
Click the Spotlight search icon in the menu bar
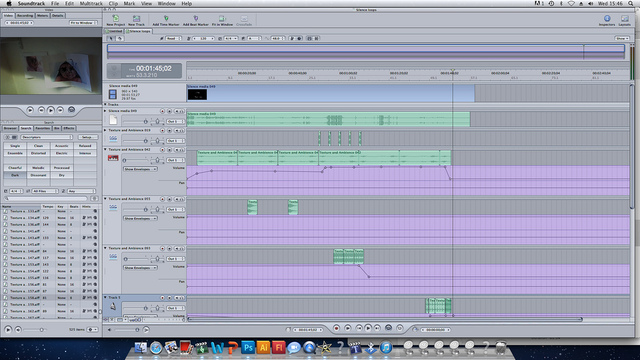coord(631,3)
